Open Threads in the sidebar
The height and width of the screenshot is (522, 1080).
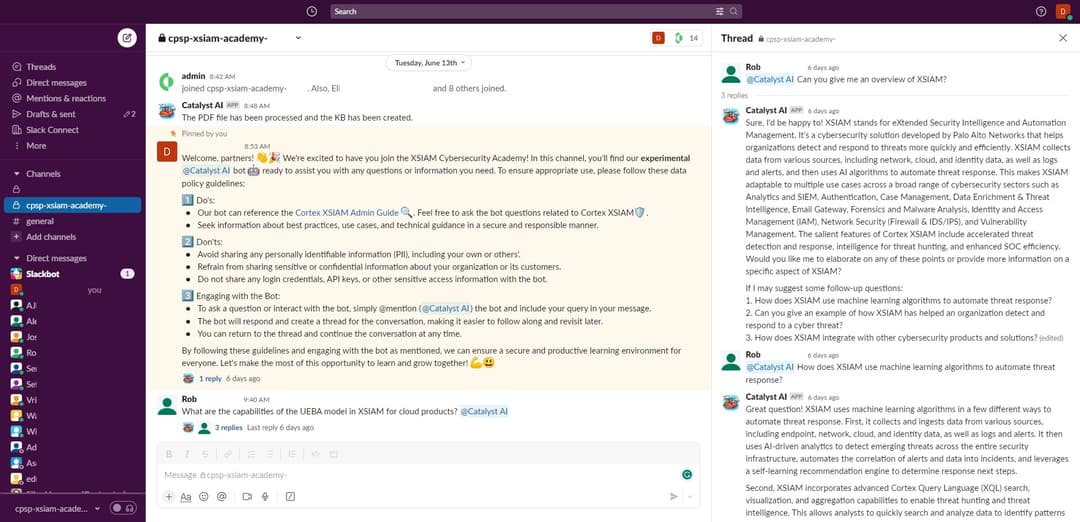[40, 67]
